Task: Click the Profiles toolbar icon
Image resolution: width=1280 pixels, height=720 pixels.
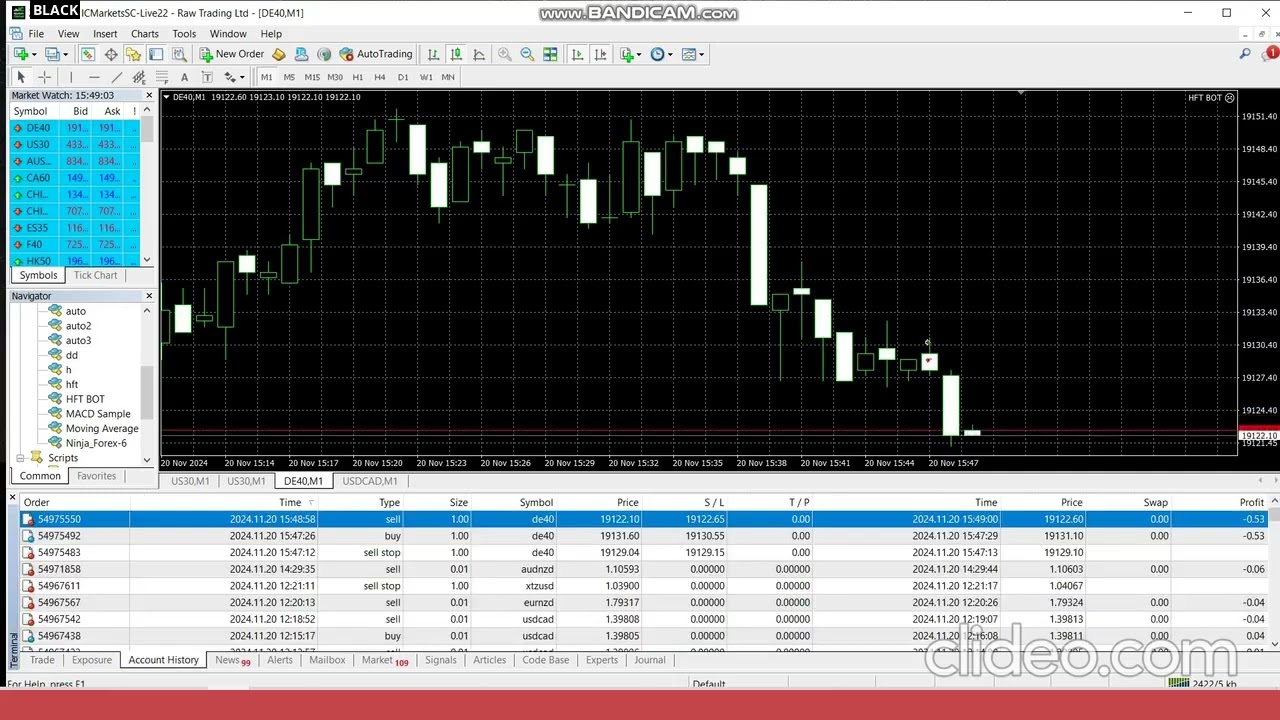Action: (x=52, y=54)
